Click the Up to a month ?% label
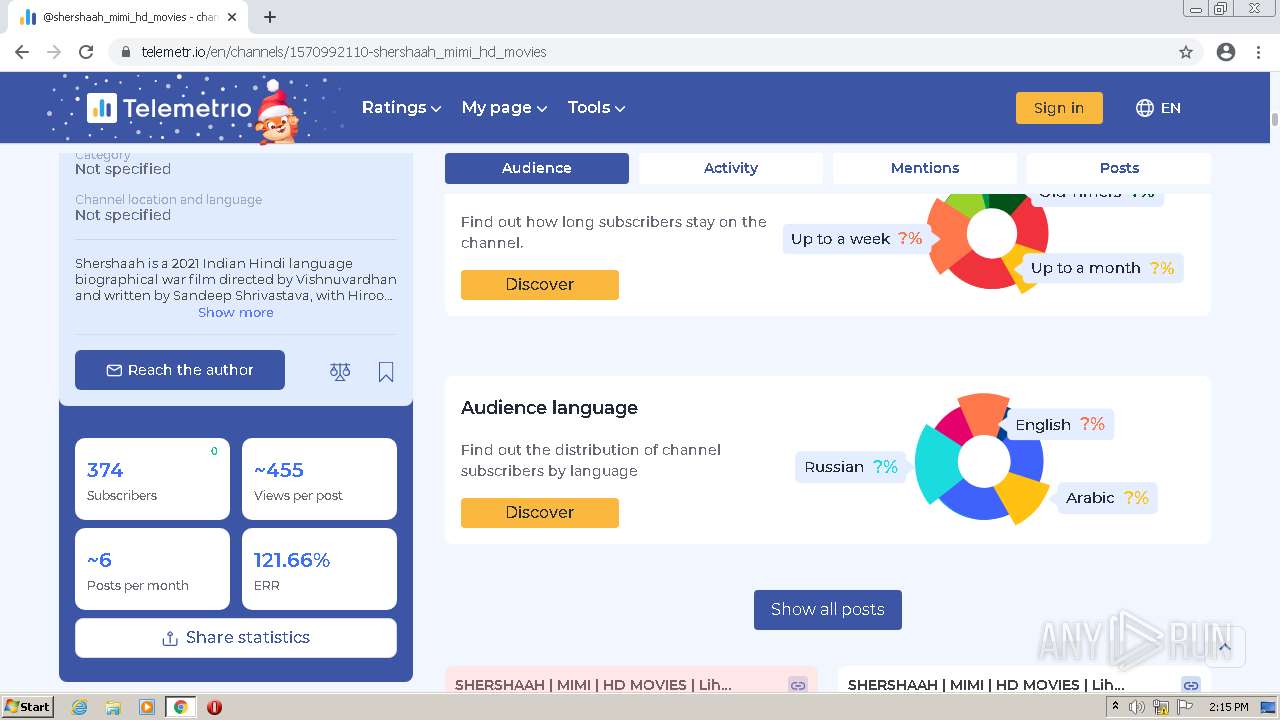The width and height of the screenshot is (1280, 720). pyautogui.click(x=1102, y=268)
